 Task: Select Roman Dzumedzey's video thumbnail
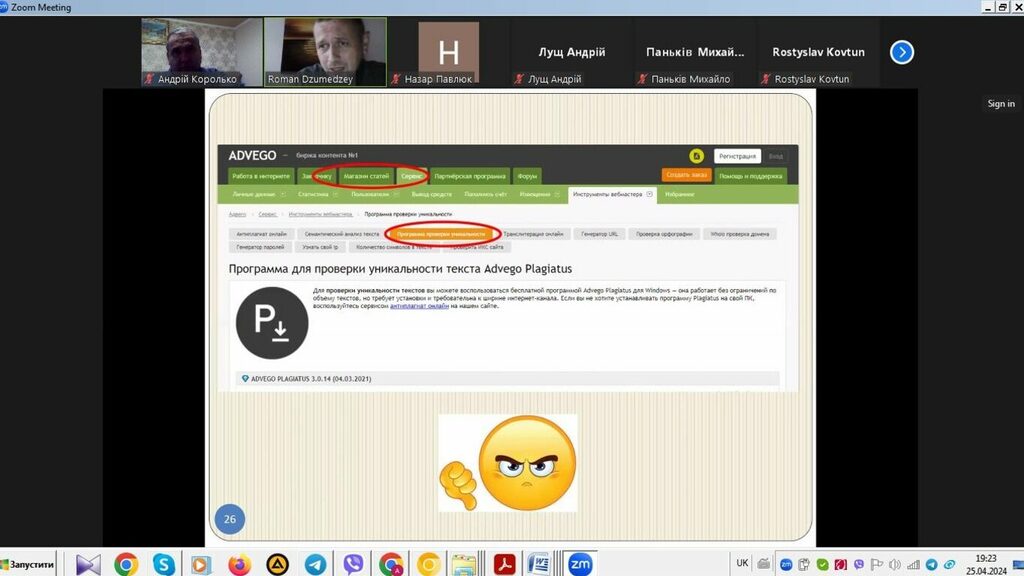(325, 51)
